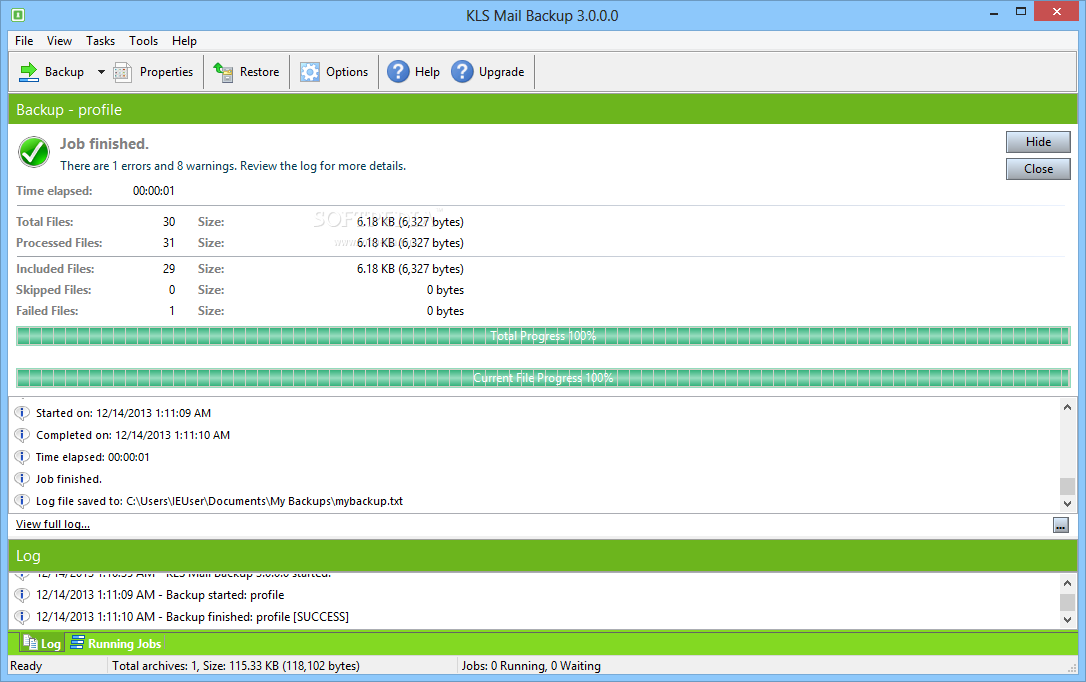The width and height of the screenshot is (1086, 682).
Task: Click the Upgrade question mark icon
Action: [462, 71]
